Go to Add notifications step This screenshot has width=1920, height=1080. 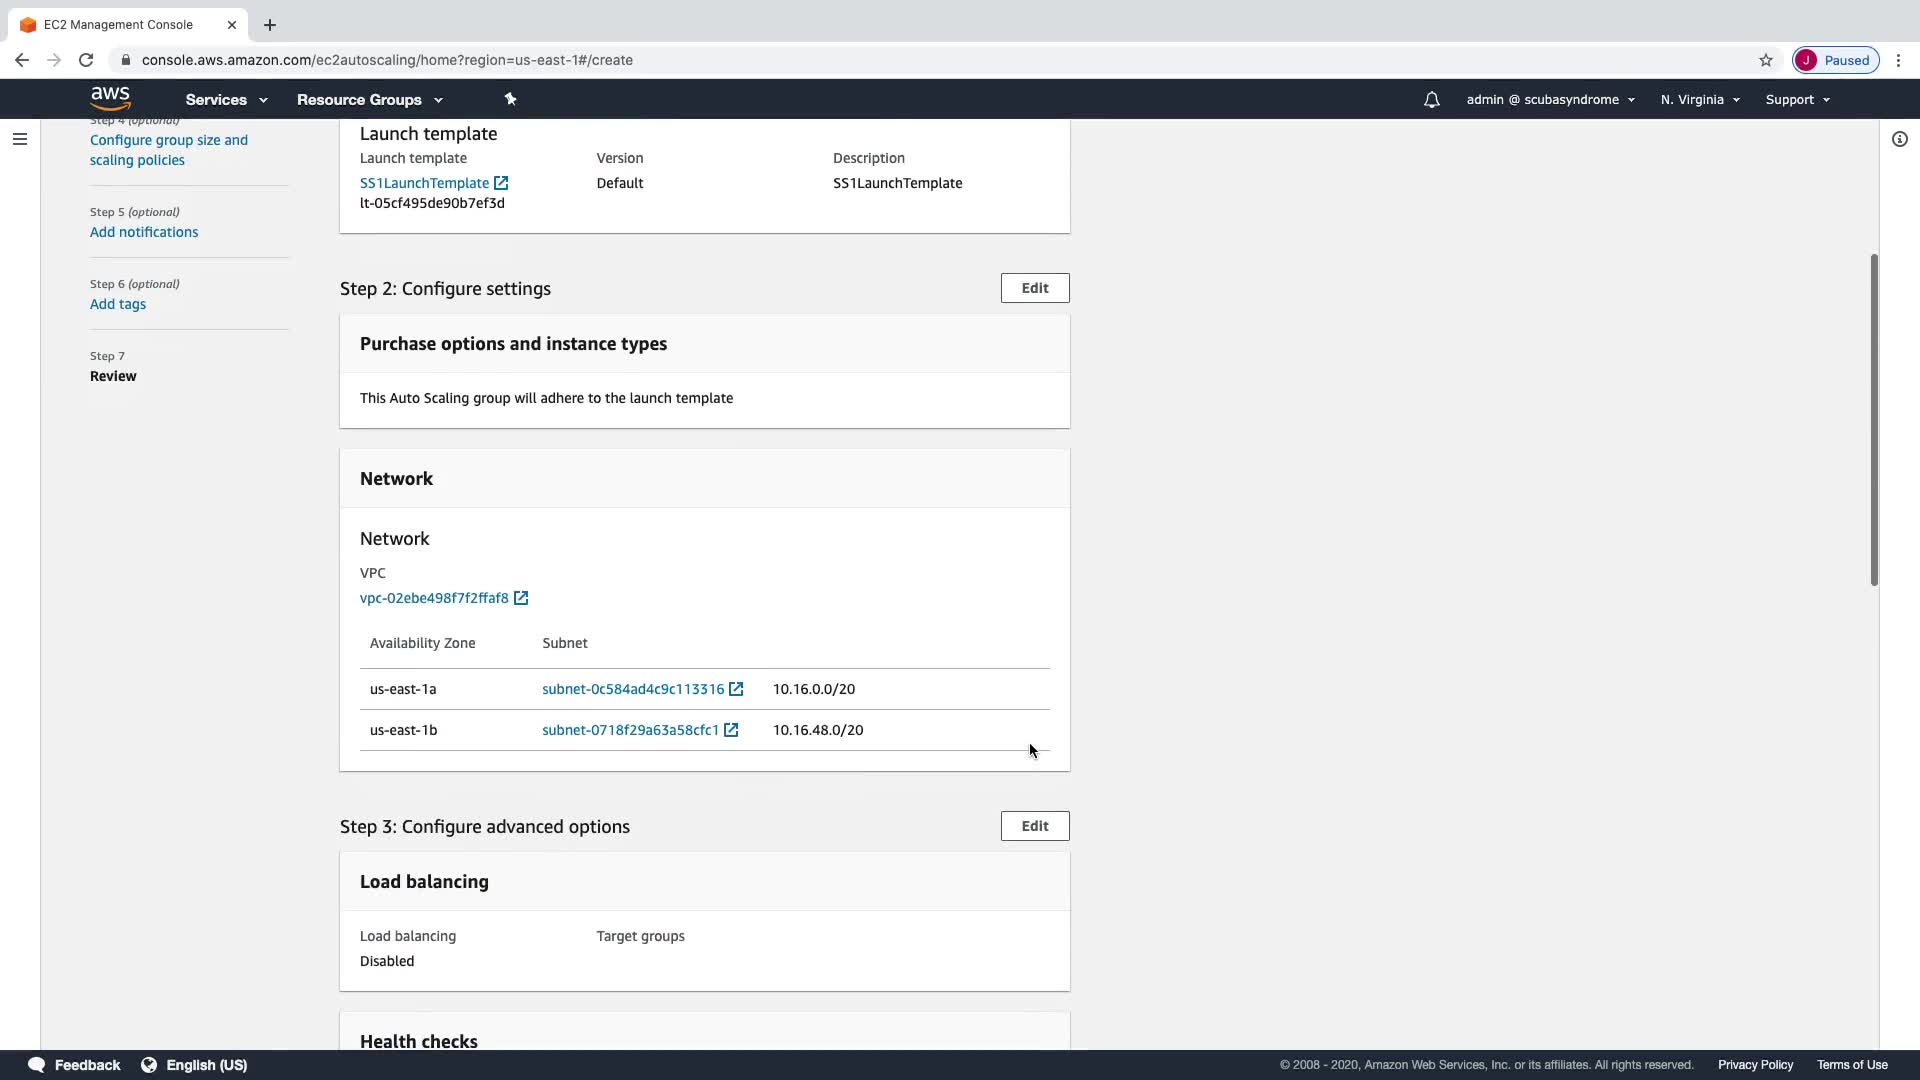click(x=144, y=232)
